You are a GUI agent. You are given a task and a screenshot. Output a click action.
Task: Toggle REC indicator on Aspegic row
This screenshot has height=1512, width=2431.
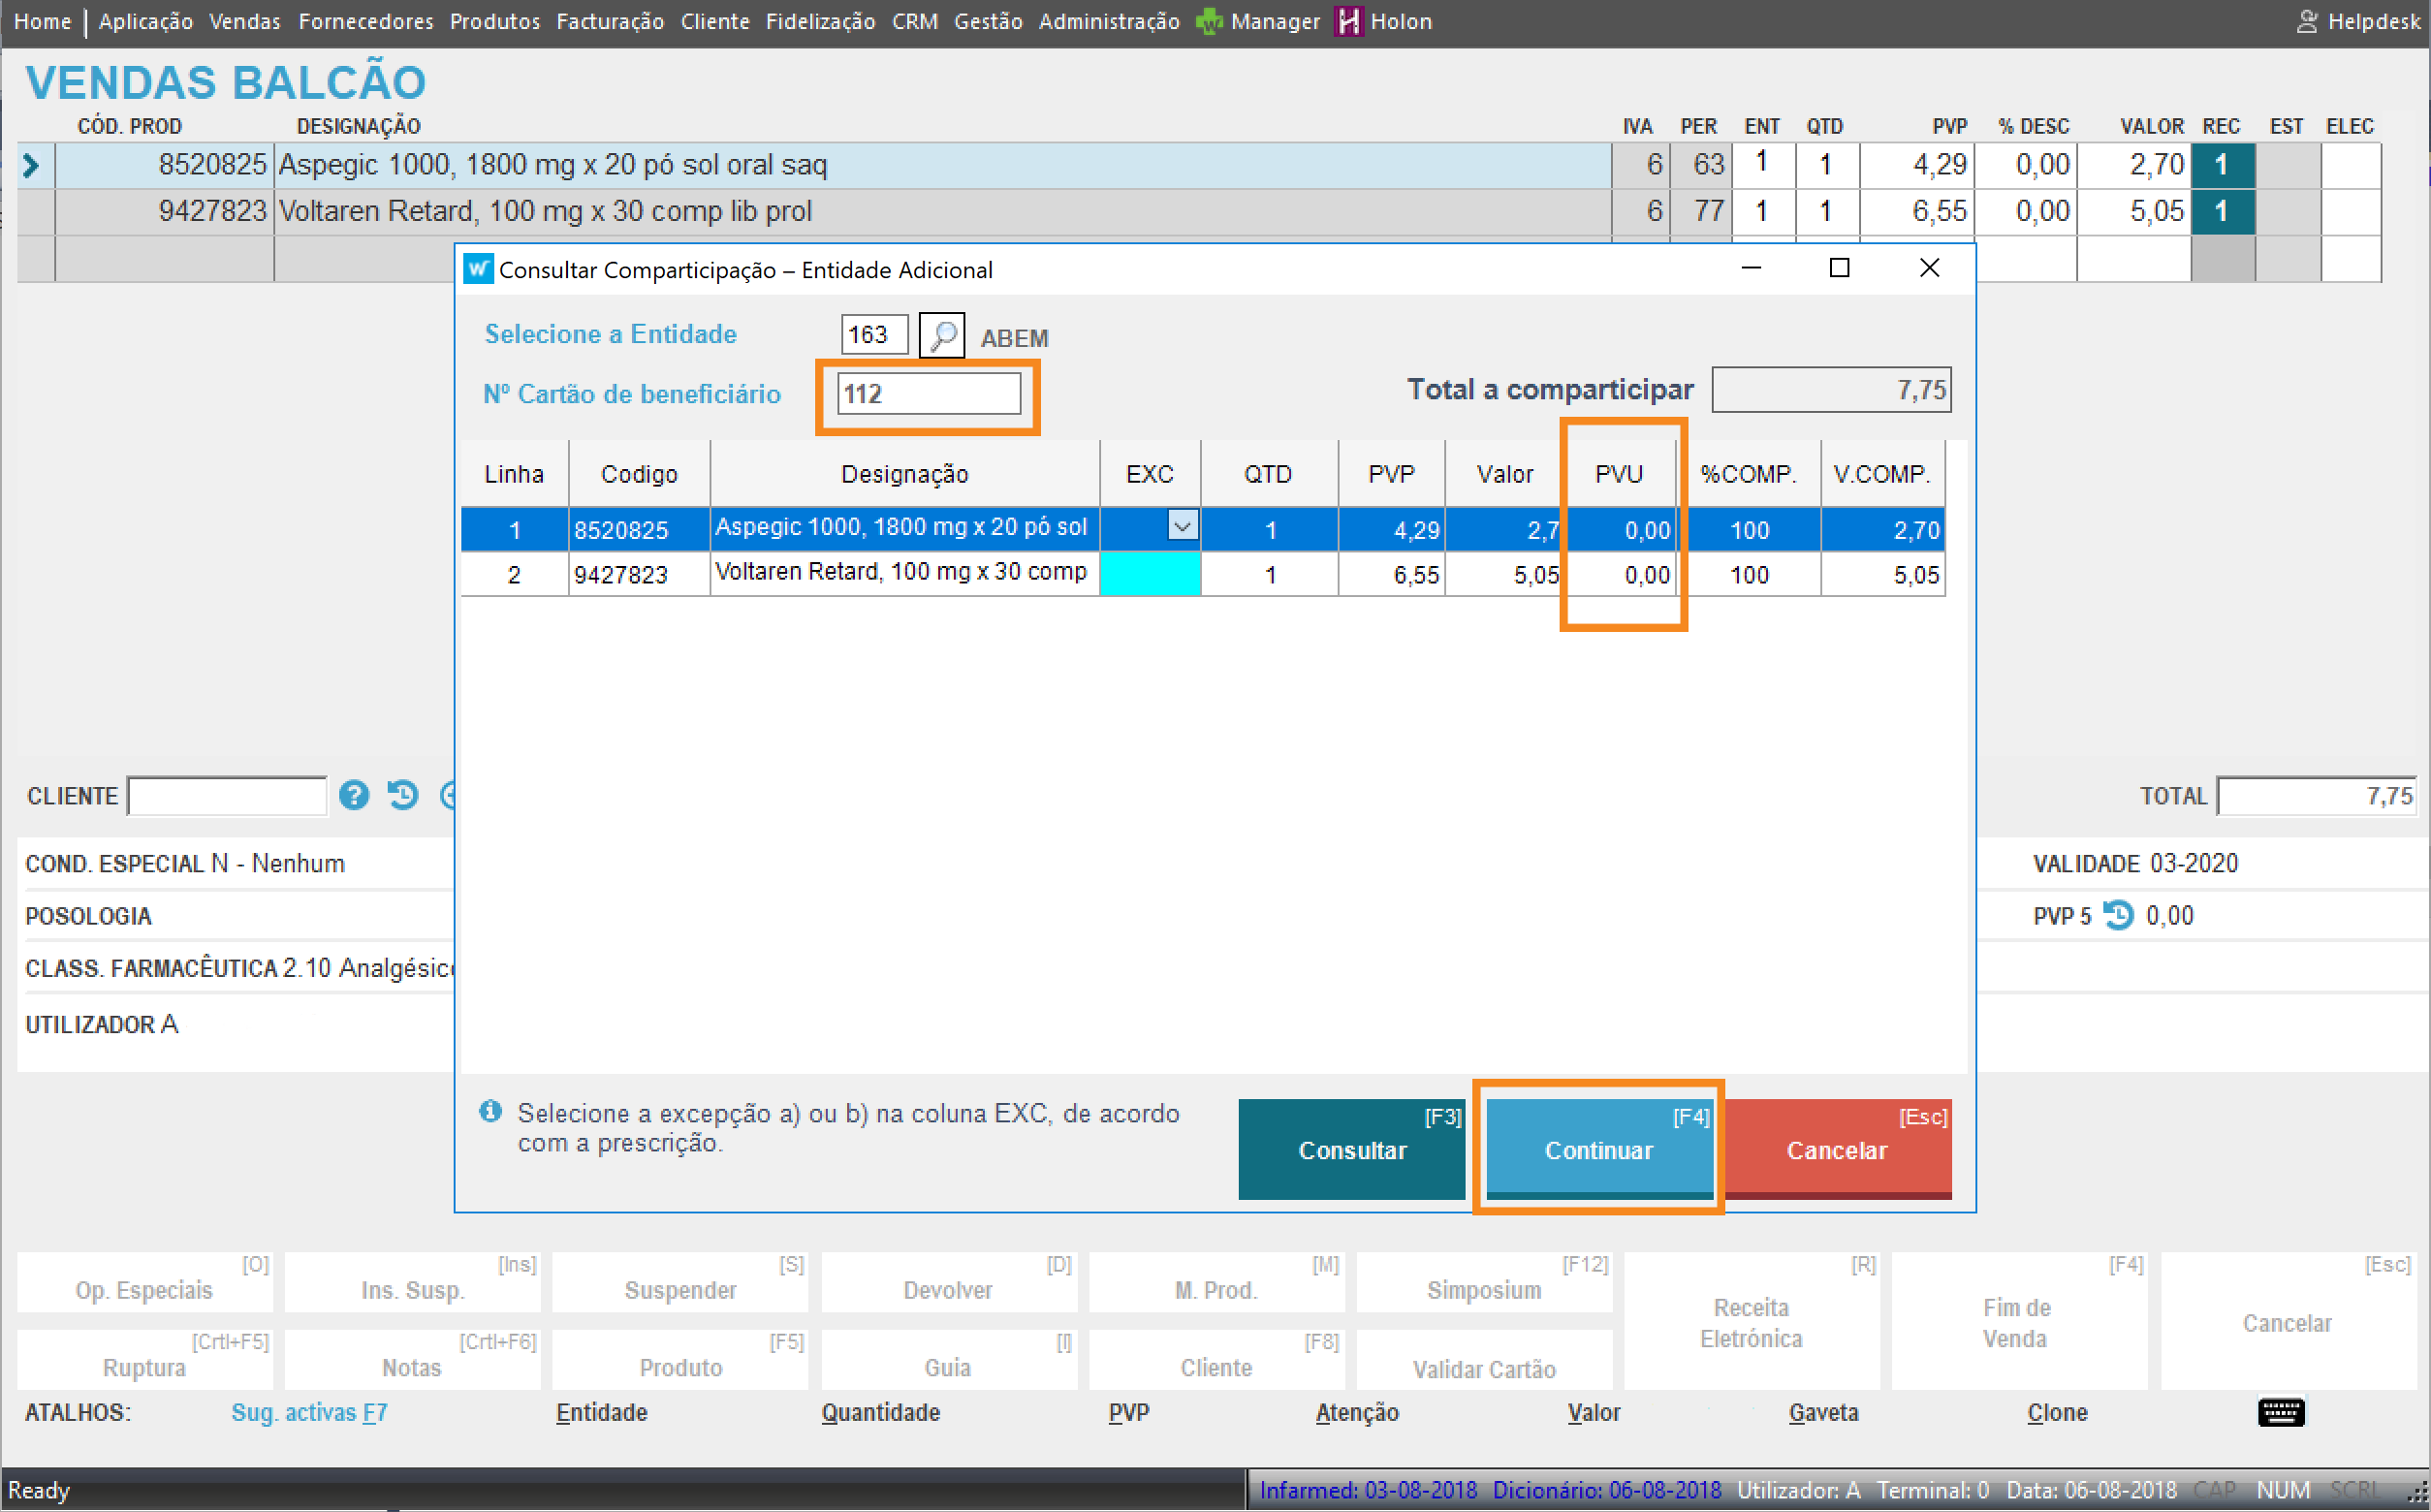(2221, 165)
